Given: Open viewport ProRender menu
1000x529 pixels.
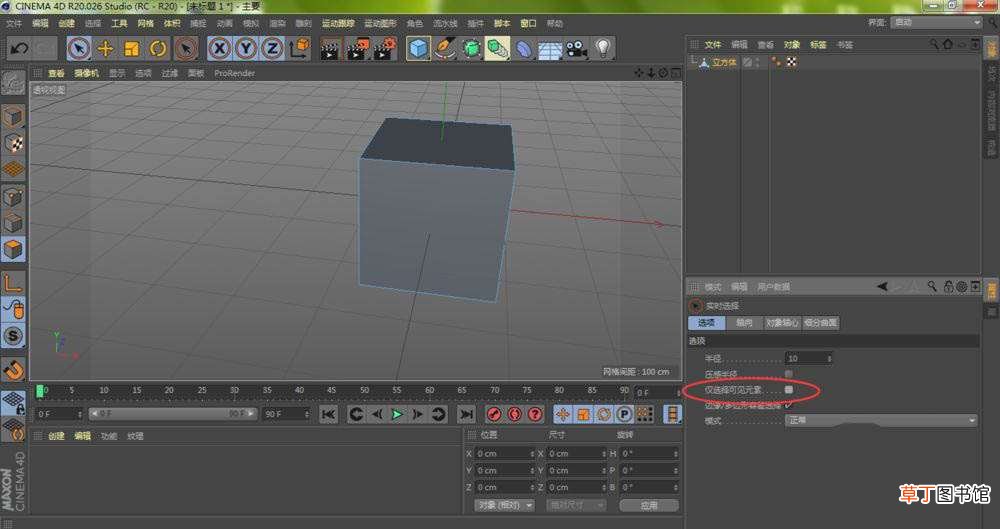Looking at the screenshot, I should point(234,73).
